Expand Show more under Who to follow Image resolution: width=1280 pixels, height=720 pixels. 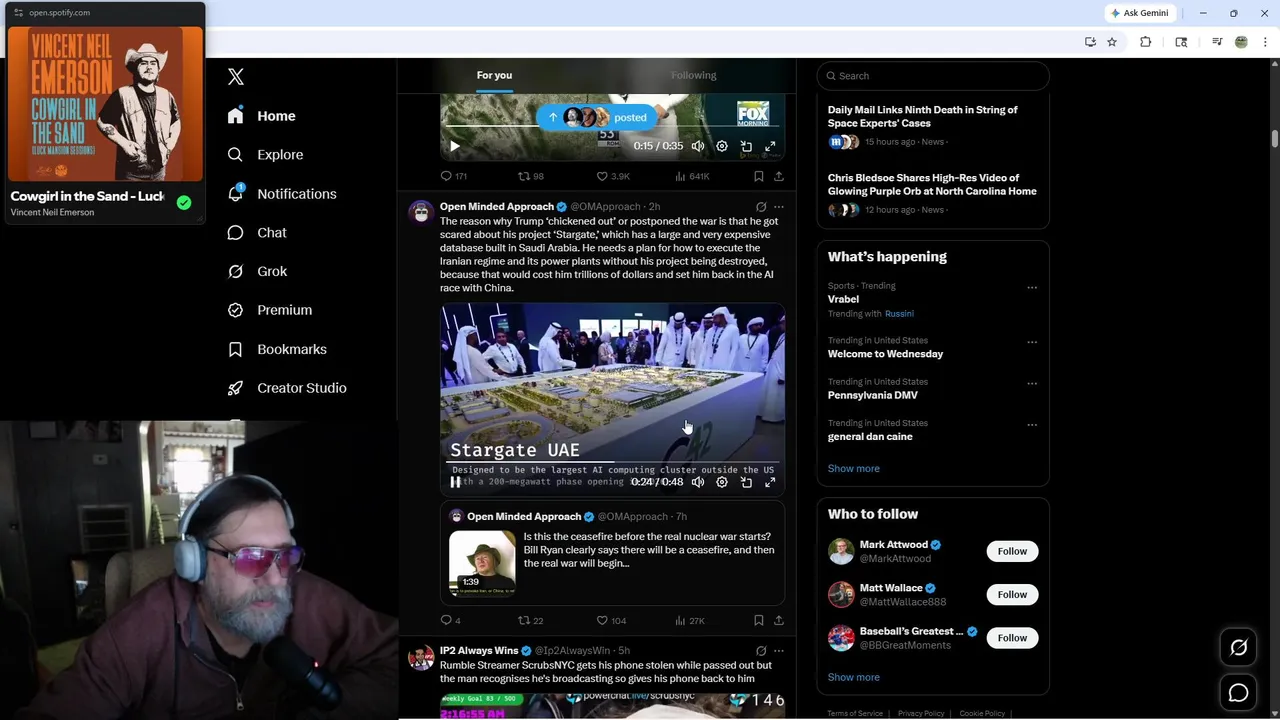[854, 677]
